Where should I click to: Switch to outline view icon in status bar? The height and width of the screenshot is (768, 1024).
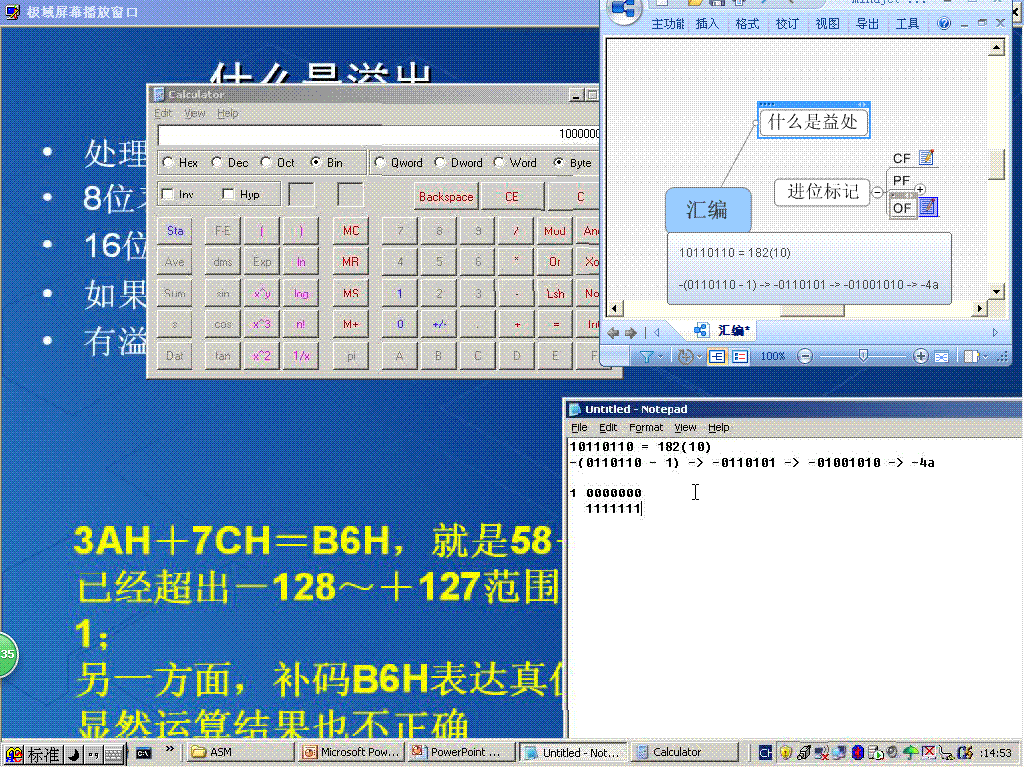click(740, 357)
